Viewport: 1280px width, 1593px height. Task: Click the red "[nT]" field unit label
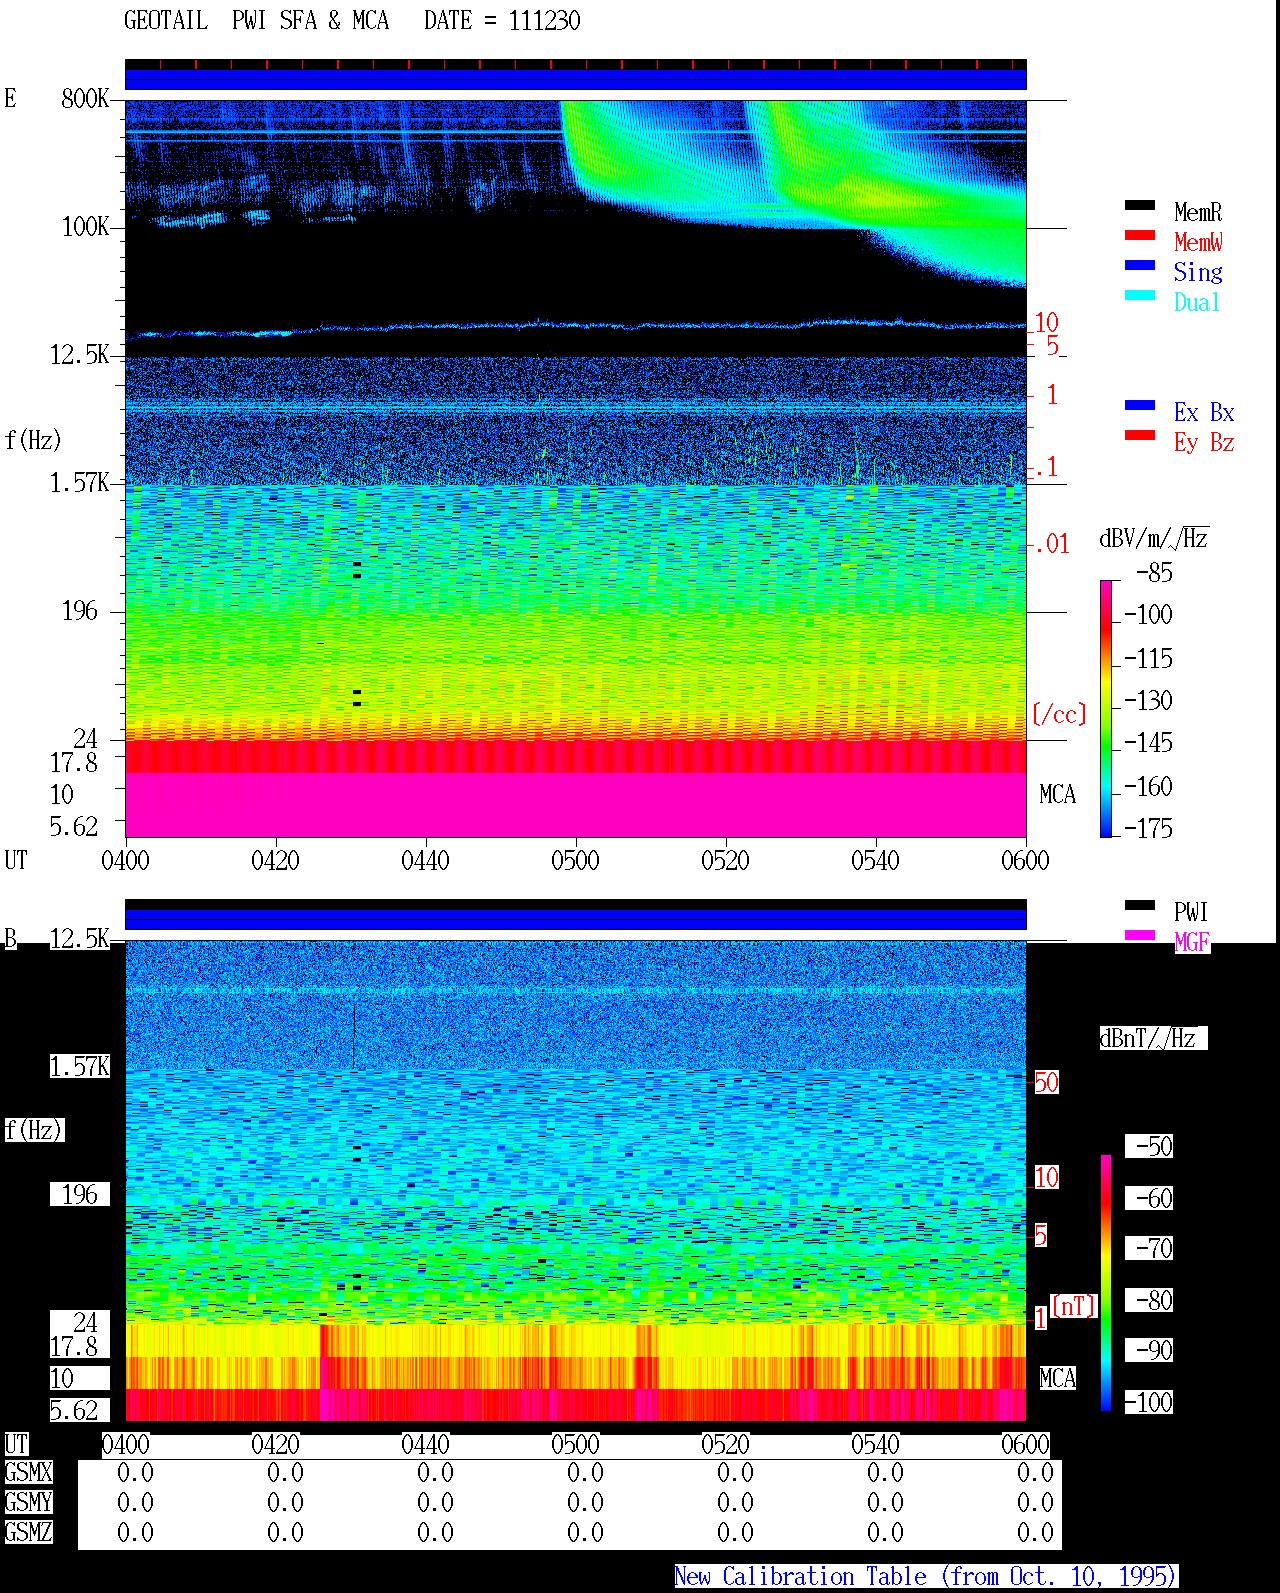(x=1074, y=1306)
